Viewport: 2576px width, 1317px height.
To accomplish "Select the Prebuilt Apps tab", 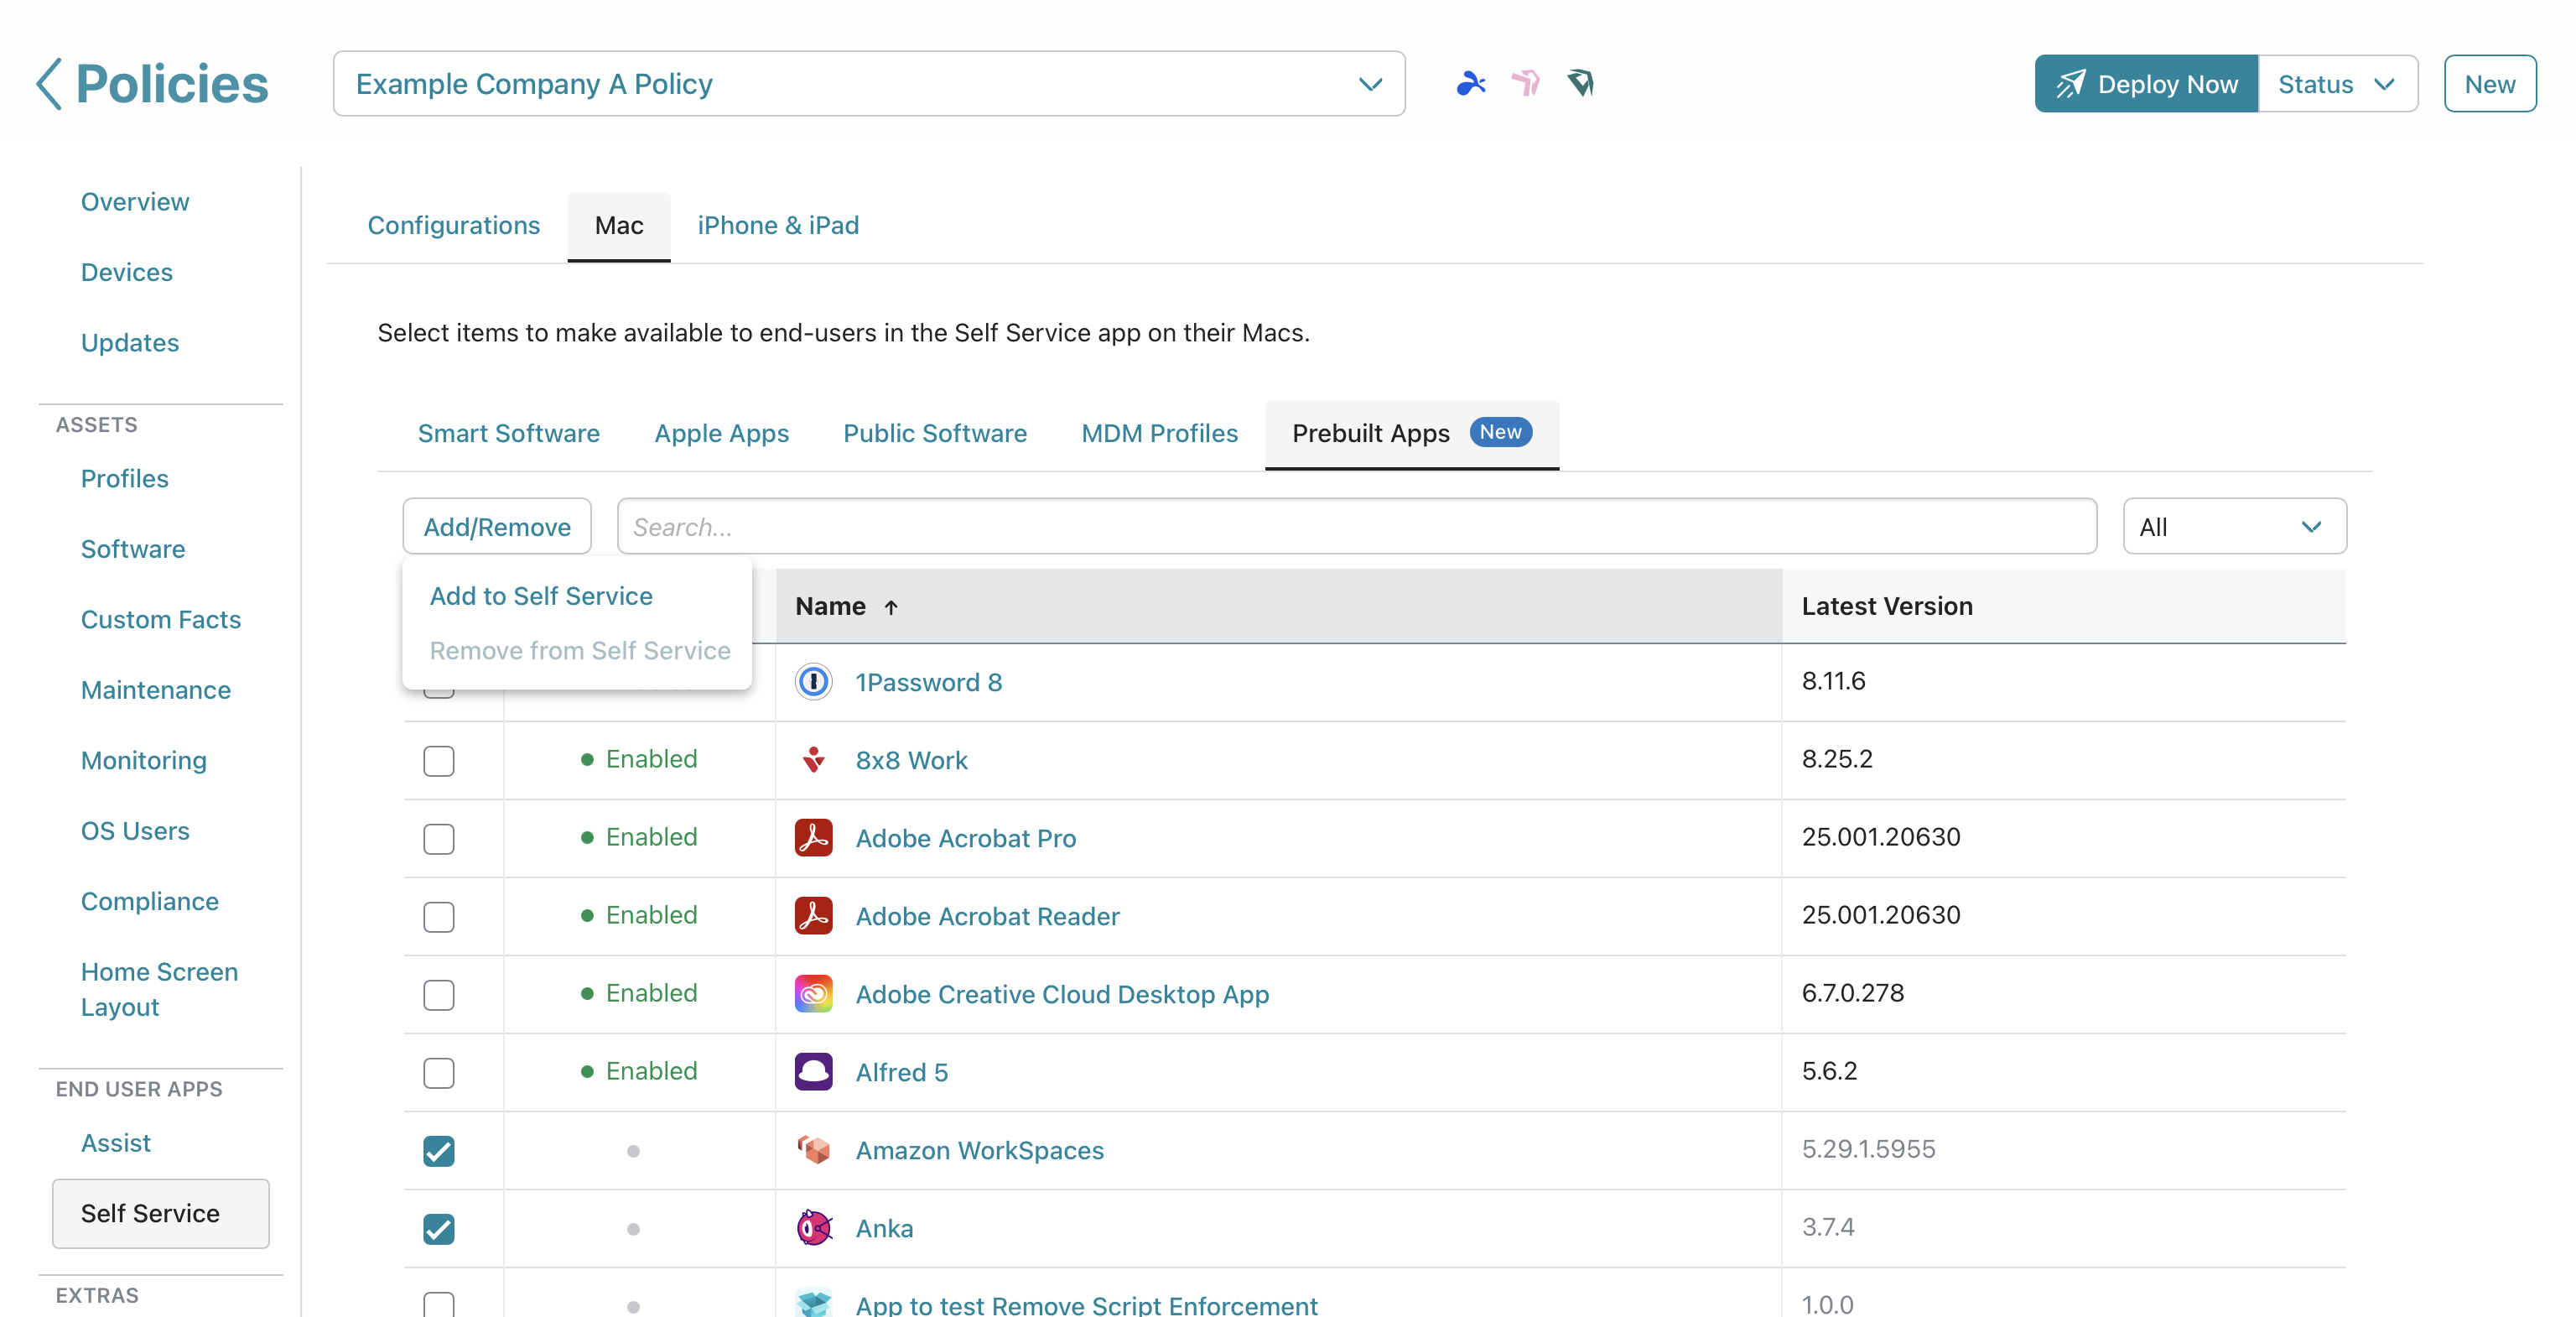I will pyautogui.click(x=1412, y=434).
